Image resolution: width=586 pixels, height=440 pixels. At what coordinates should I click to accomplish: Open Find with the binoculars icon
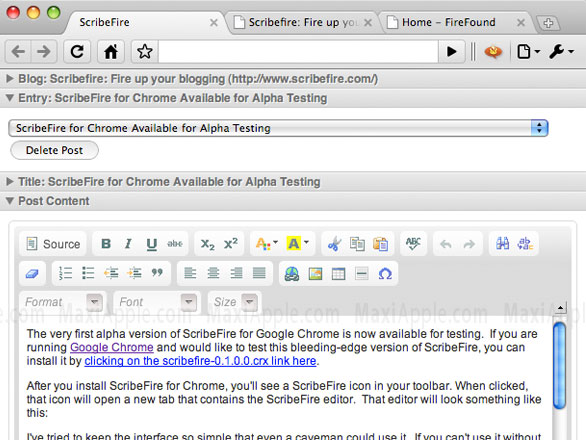pyautogui.click(x=502, y=244)
